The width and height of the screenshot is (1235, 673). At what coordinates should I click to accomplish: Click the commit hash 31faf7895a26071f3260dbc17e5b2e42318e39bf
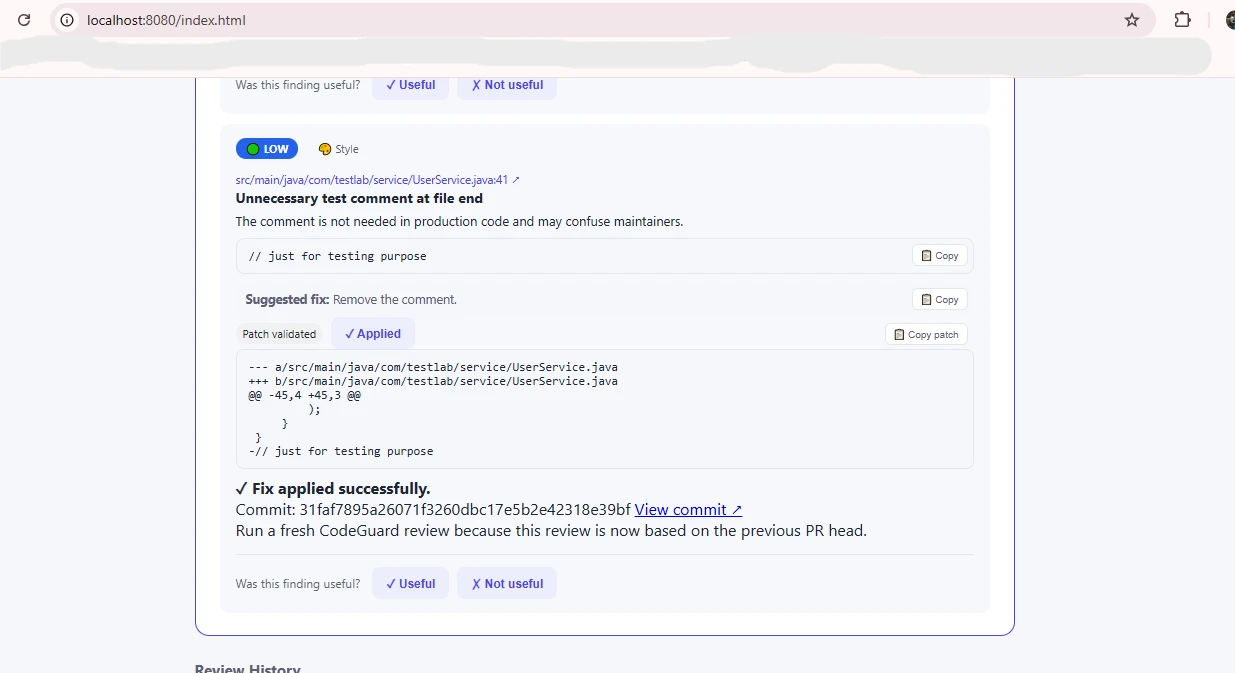click(465, 510)
